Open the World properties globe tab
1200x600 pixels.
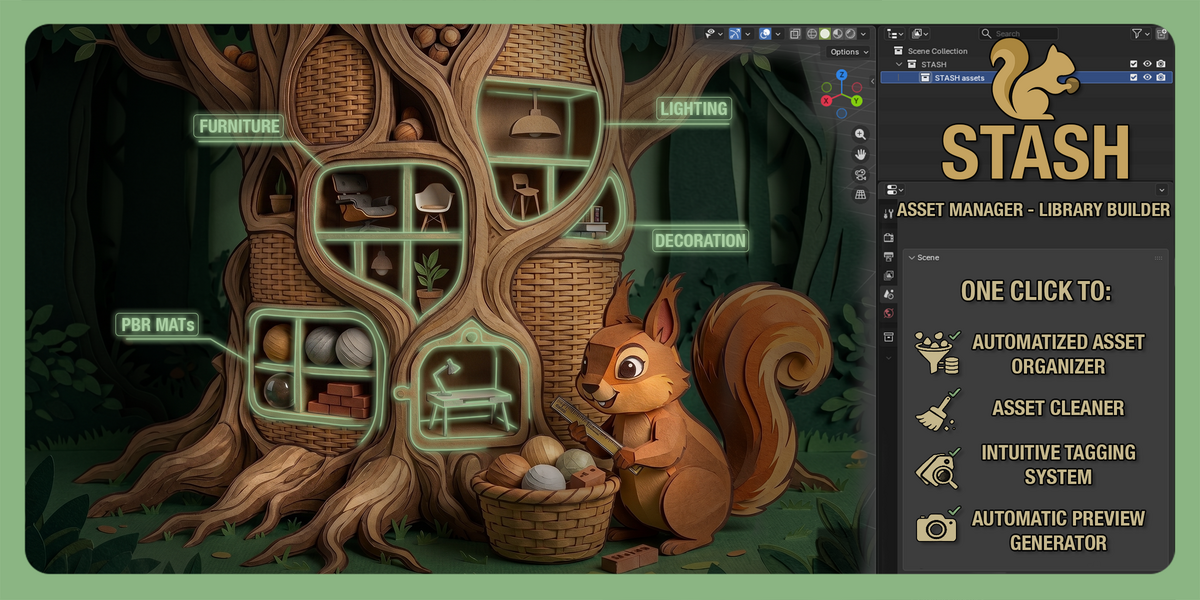coord(889,314)
